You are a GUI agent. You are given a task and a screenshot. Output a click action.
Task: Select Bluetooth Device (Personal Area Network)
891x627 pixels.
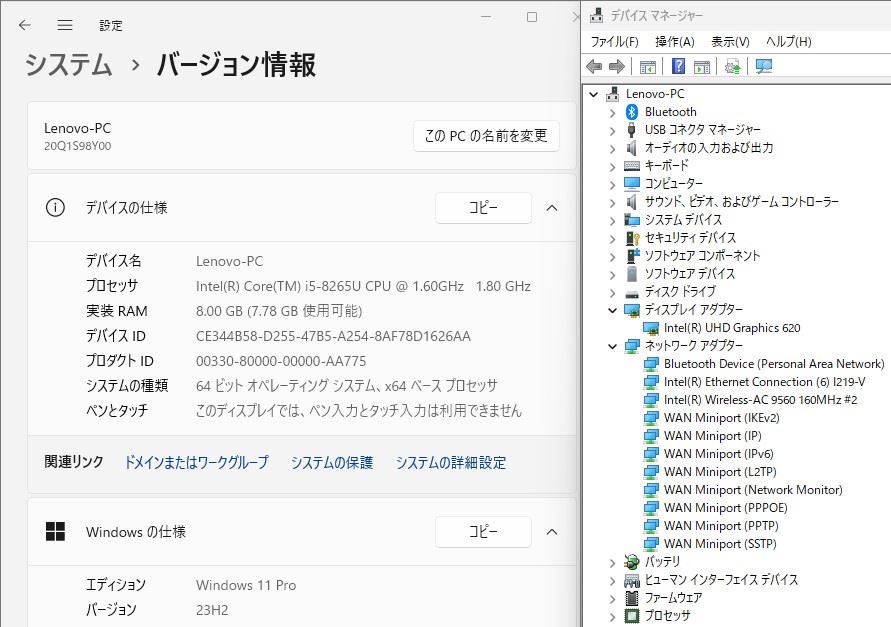point(774,364)
